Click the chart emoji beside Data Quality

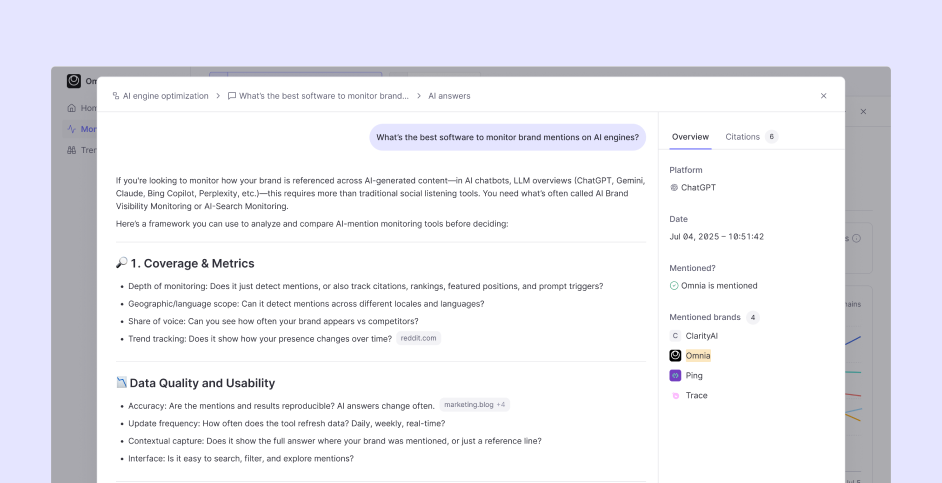pyautogui.click(x=121, y=382)
